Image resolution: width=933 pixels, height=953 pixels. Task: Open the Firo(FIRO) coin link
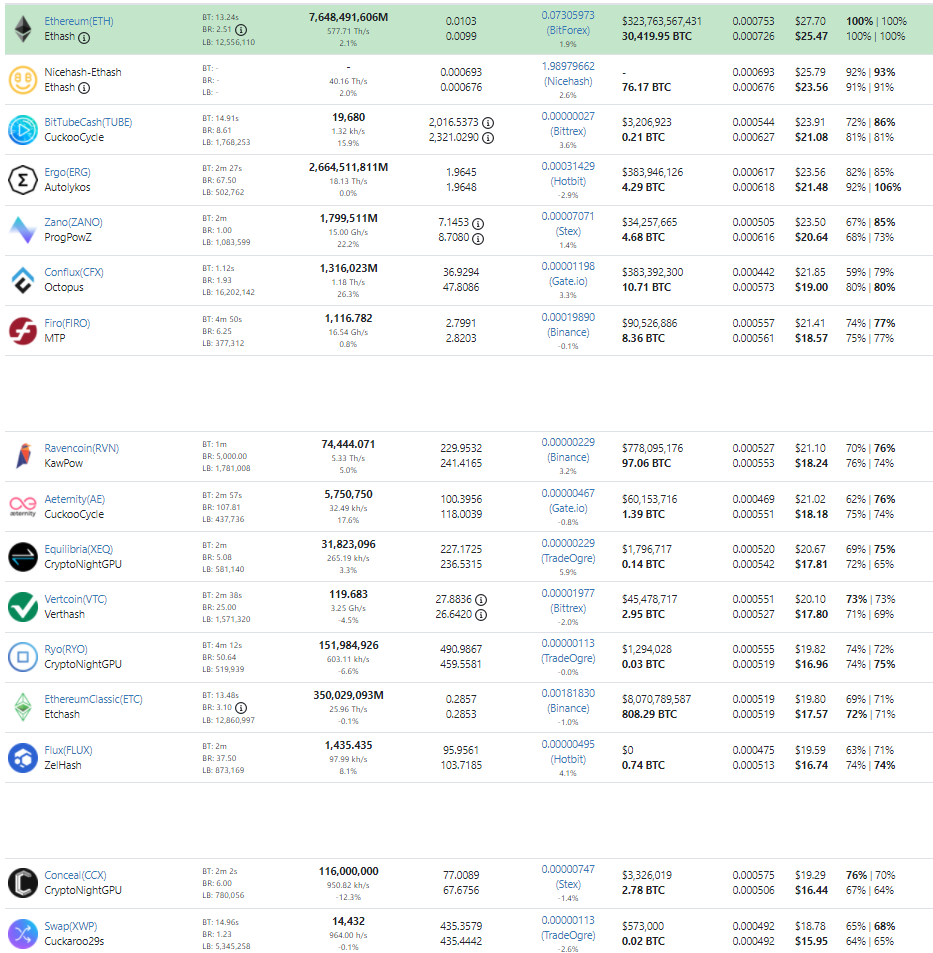(67, 323)
